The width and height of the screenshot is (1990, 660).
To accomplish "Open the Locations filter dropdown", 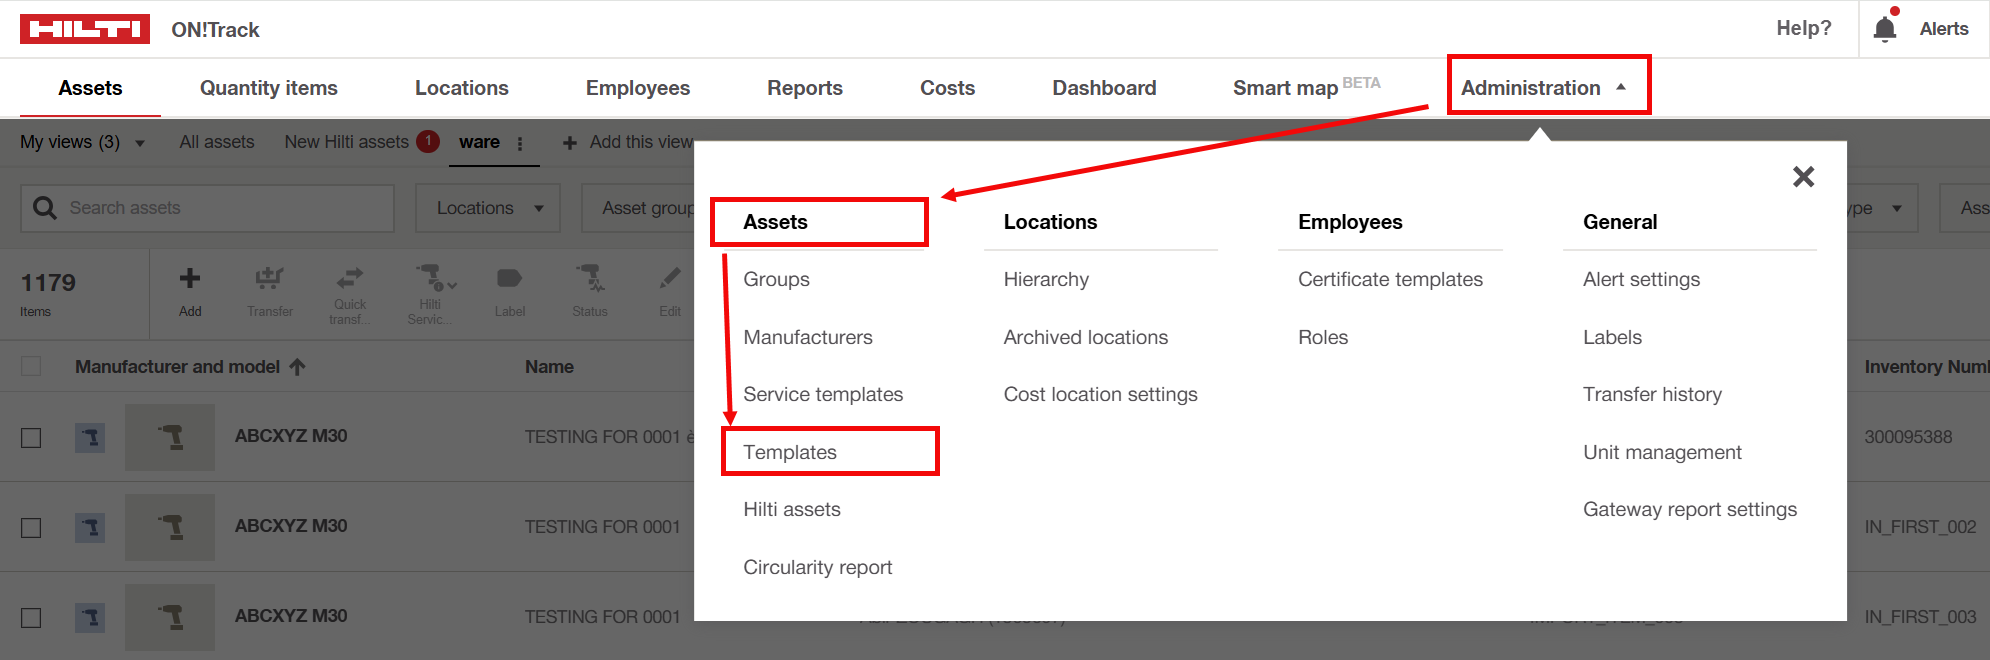I will [x=488, y=208].
